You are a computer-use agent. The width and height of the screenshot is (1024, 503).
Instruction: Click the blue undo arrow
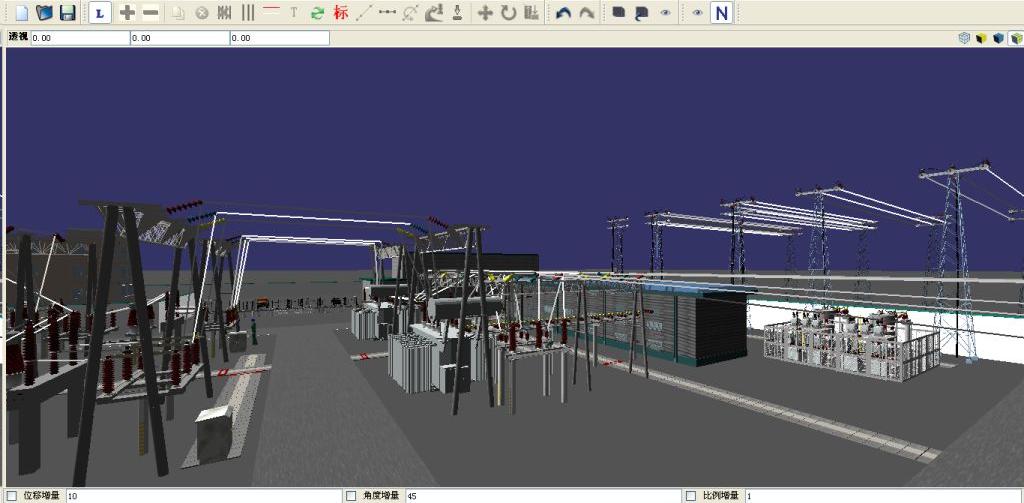point(563,13)
